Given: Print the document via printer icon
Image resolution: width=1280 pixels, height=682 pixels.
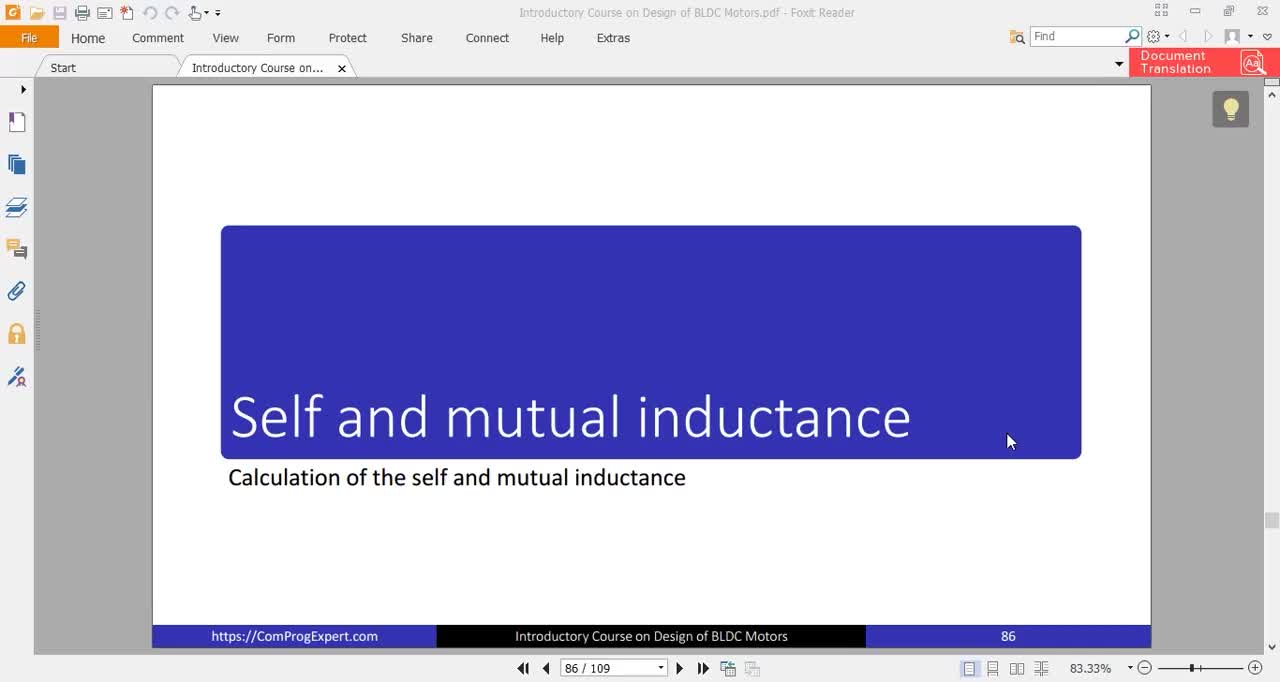Looking at the screenshot, I should click(x=82, y=13).
